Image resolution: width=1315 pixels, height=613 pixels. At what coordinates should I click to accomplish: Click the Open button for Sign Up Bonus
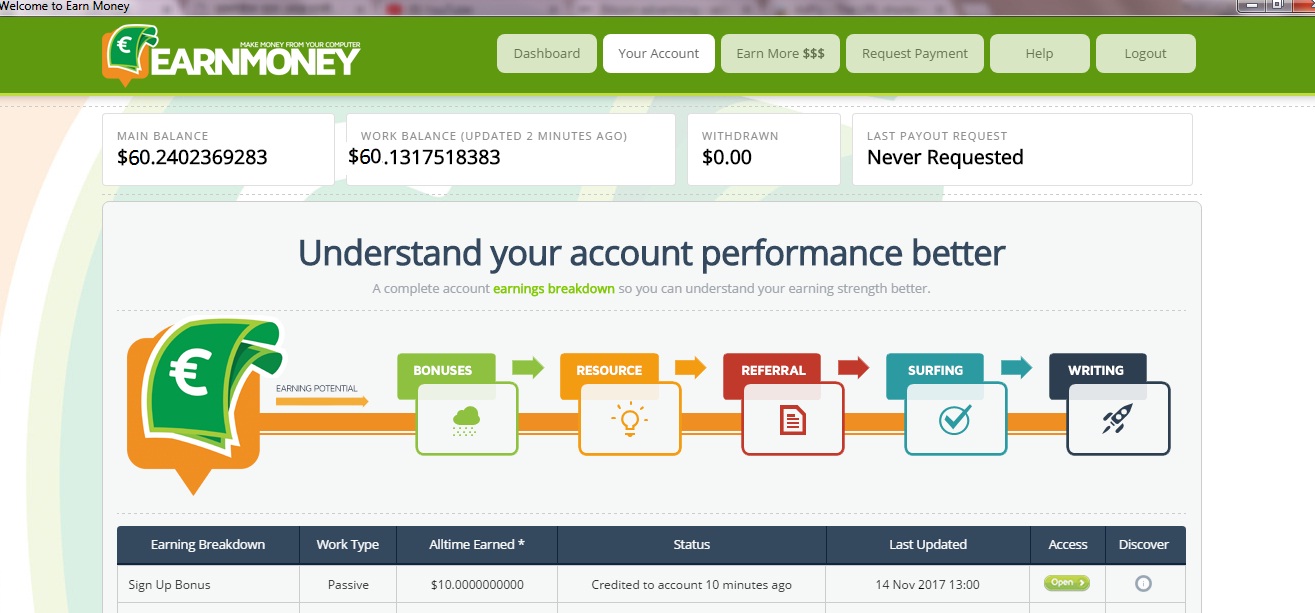coord(1066,583)
